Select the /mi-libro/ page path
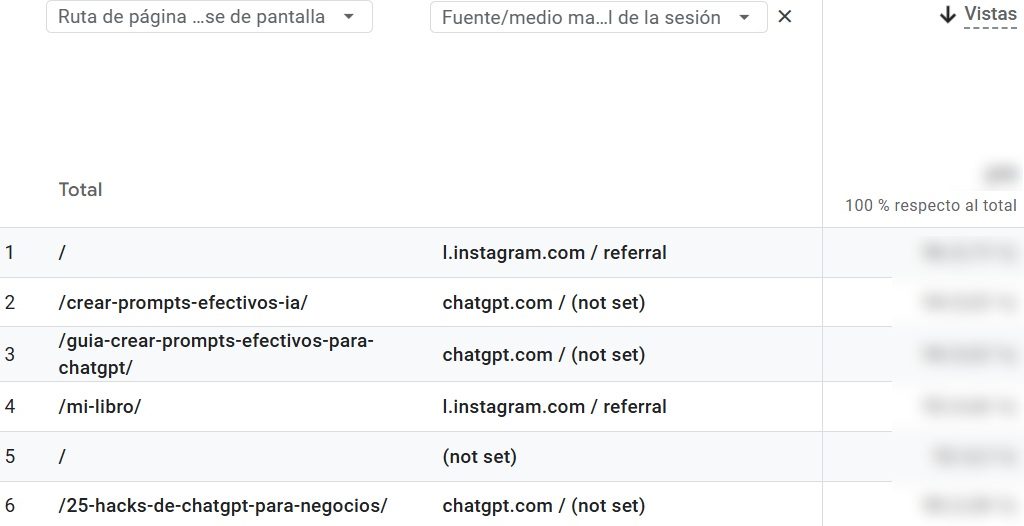Image resolution: width=1024 pixels, height=526 pixels. pyautogui.click(x=100, y=407)
